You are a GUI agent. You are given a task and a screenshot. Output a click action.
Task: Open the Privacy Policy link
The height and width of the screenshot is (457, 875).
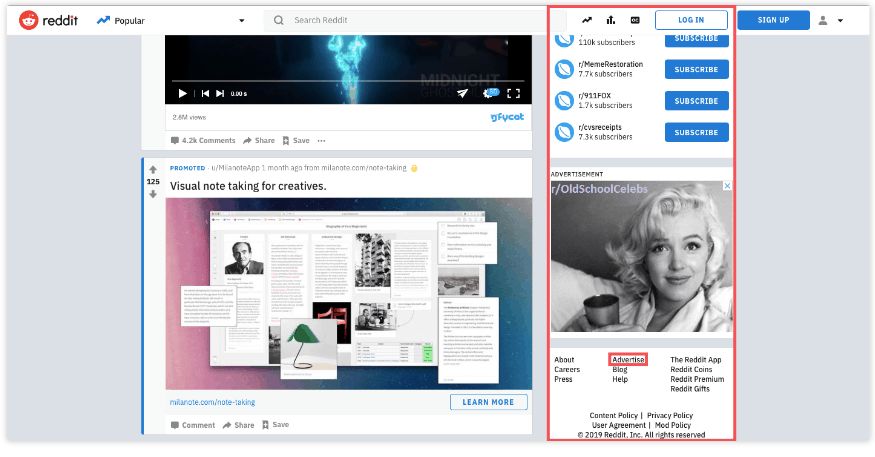pos(670,415)
